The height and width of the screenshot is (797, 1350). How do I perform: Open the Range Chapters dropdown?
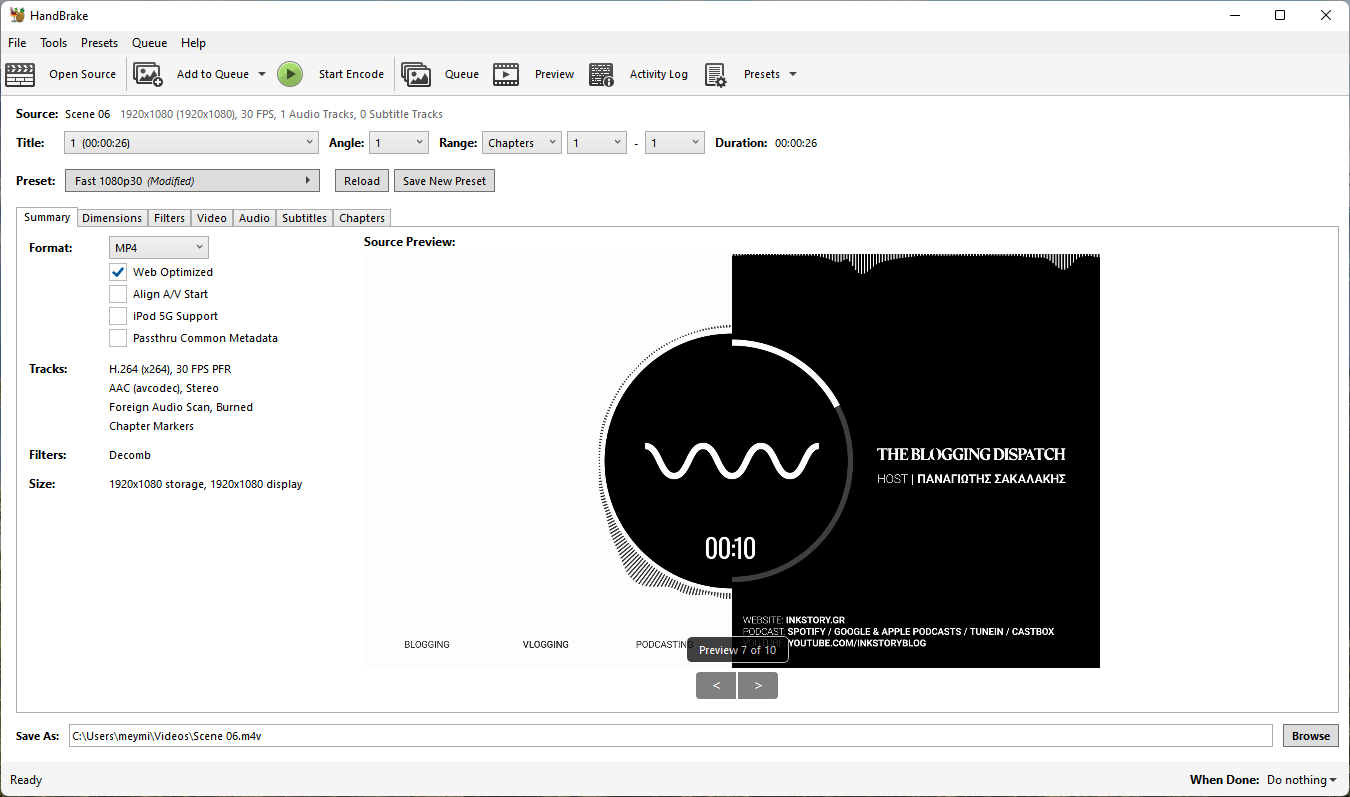click(x=521, y=143)
